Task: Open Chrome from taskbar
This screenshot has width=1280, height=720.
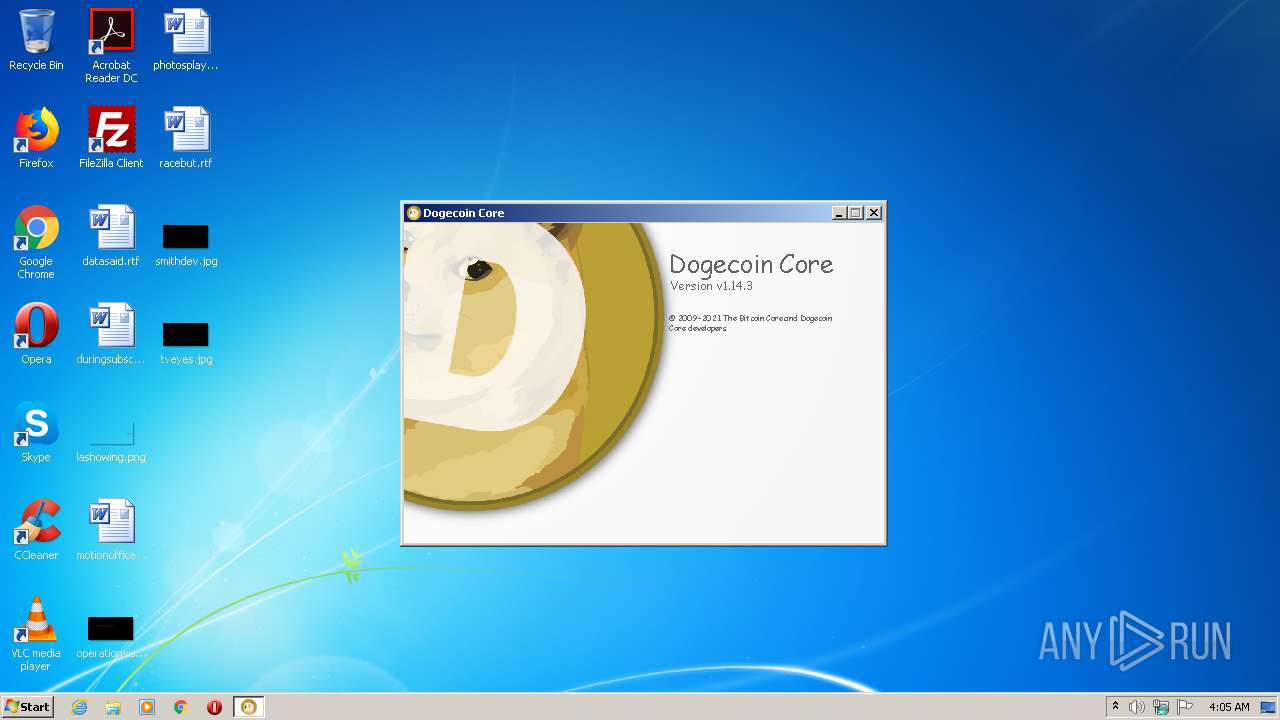Action: pos(181,707)
